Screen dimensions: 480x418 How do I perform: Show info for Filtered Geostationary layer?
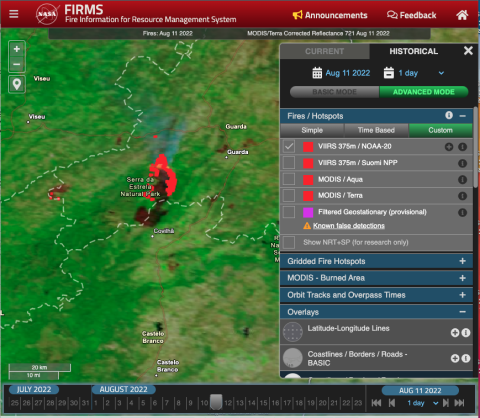[x=462, y=212]
